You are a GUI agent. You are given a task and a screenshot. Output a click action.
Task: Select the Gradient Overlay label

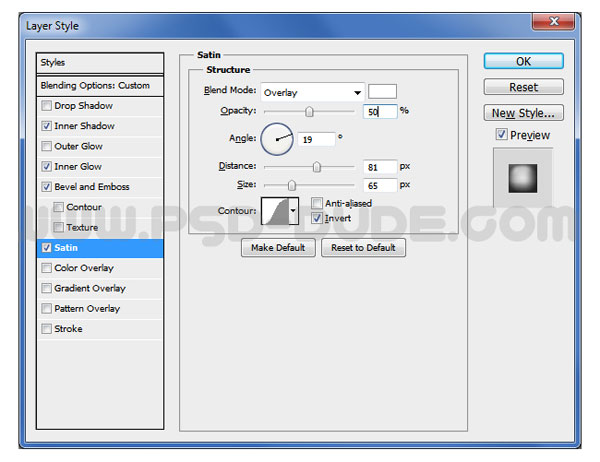coord(90,288)
